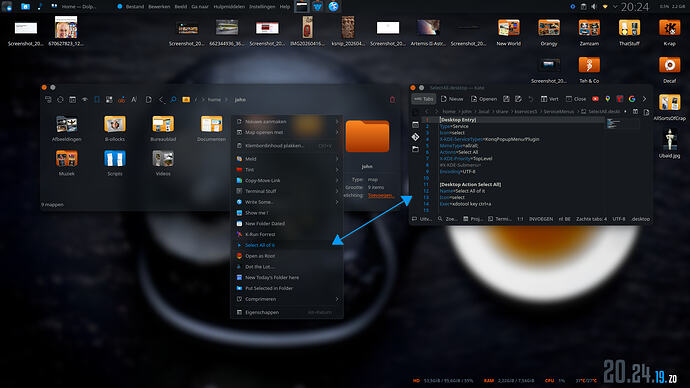This screenshot has height=388, width=690.
Task: Open the Videos folder in Dolphin
Action: [x=163, y=163]
